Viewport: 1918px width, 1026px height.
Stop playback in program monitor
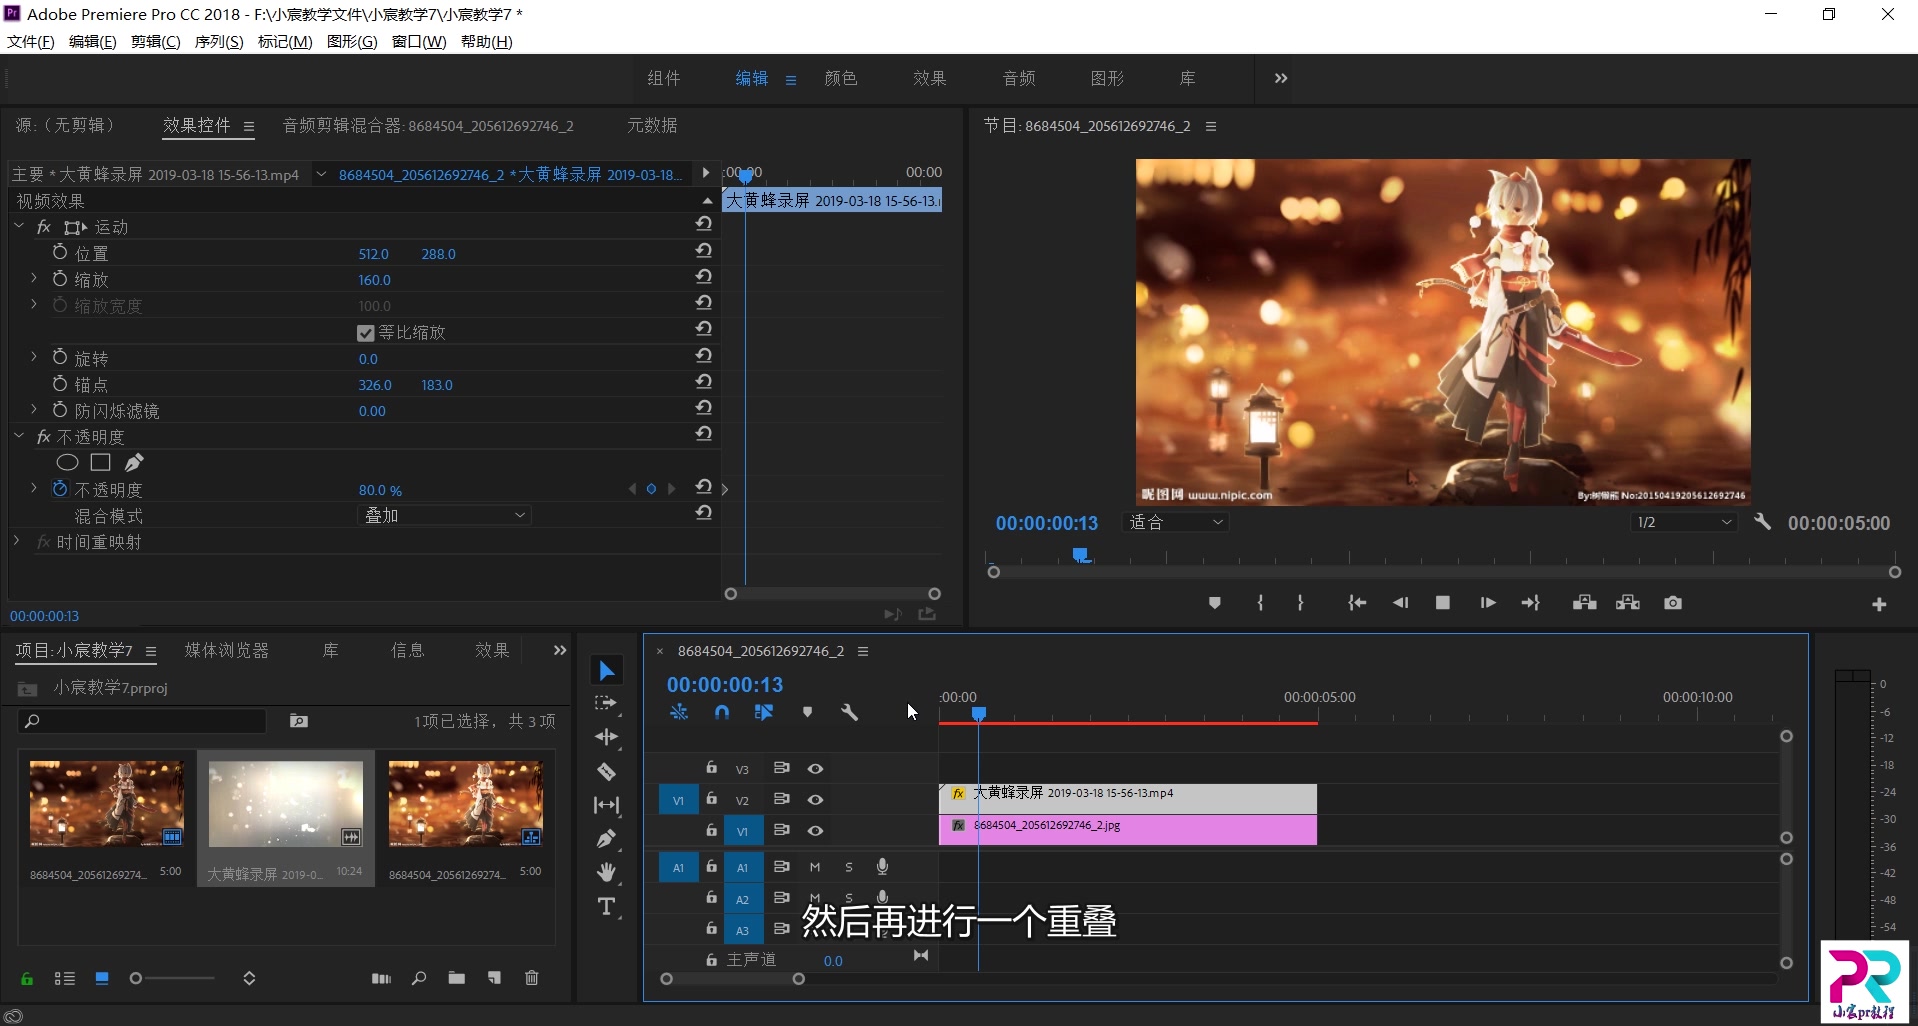click(x=1443, y=603)
